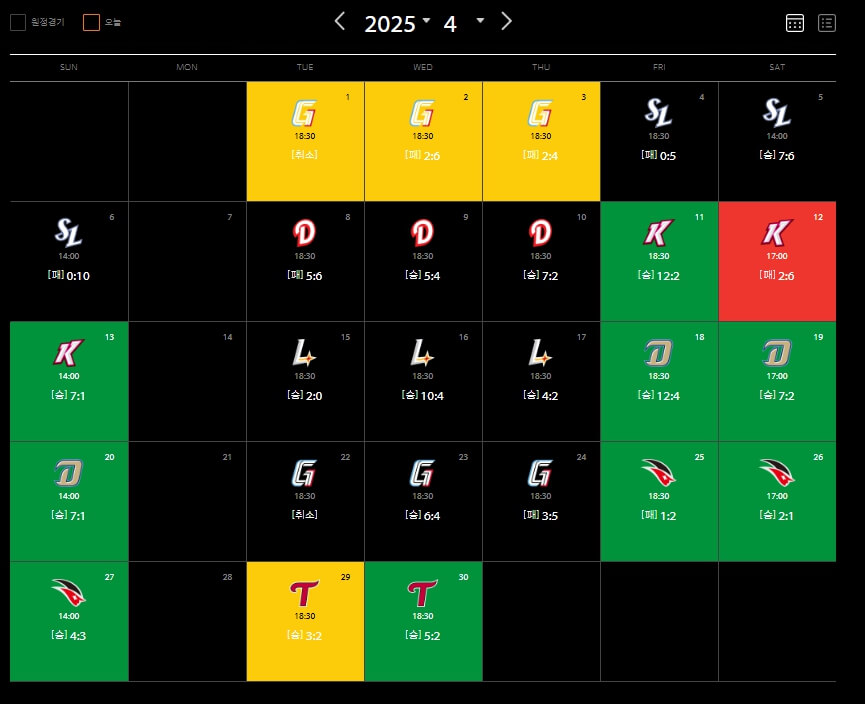865x704 pixels.
Task: Open L logo on April 16
Action: tap(422, 353)
